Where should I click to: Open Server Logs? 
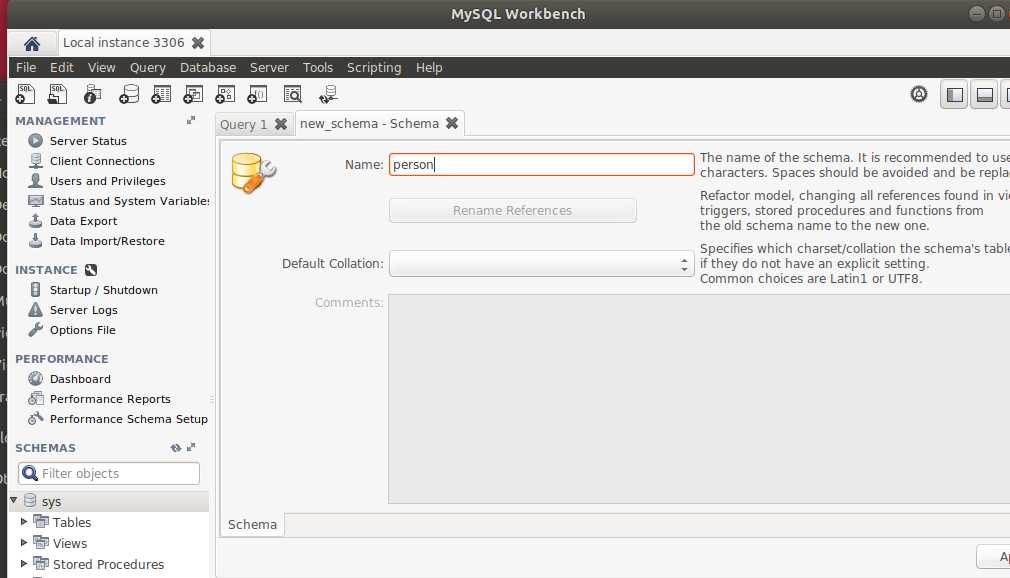(x=73, y=310)
